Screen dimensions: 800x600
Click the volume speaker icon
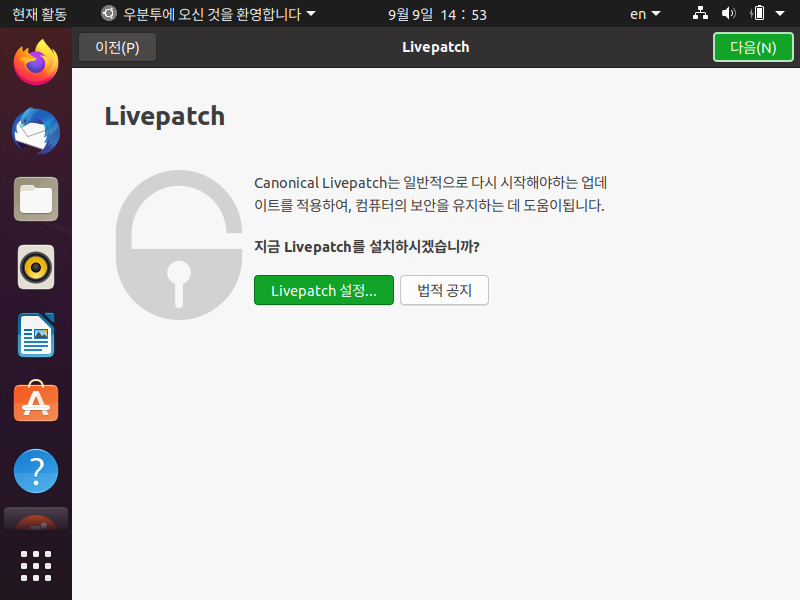(729, 13)
